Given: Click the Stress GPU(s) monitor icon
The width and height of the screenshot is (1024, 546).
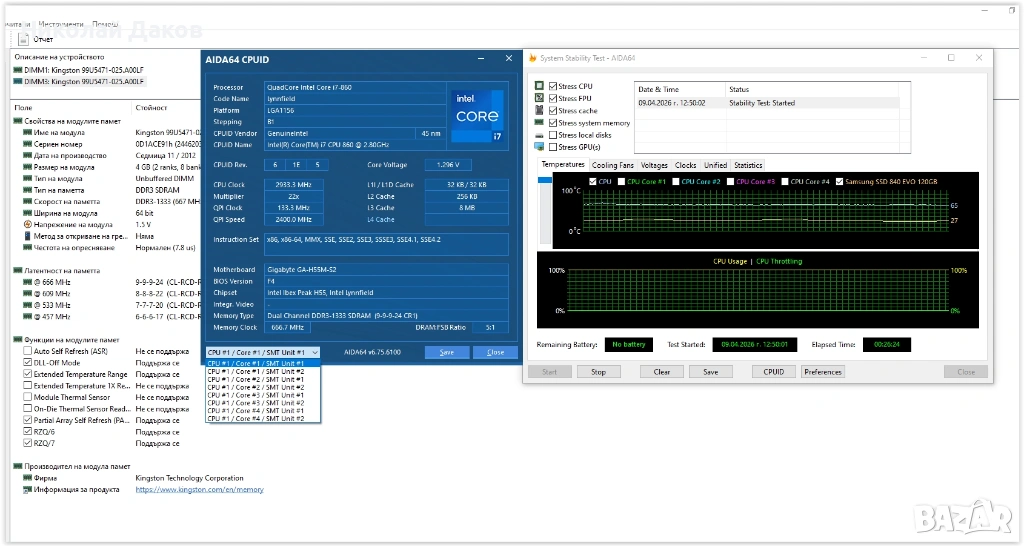Looking at the screenshot, I should coord(540,147).
